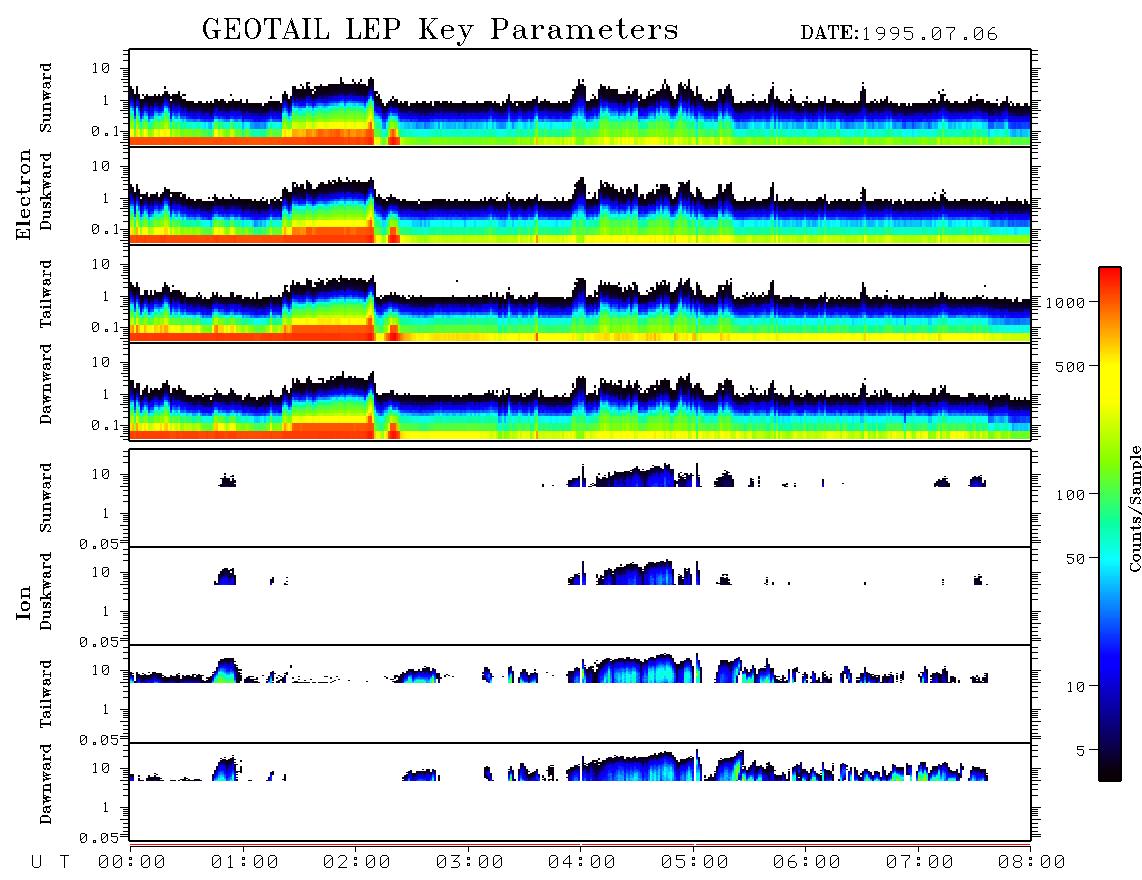
Task: Click the 100 colorbar tick label
Action: click(1070, 495)
